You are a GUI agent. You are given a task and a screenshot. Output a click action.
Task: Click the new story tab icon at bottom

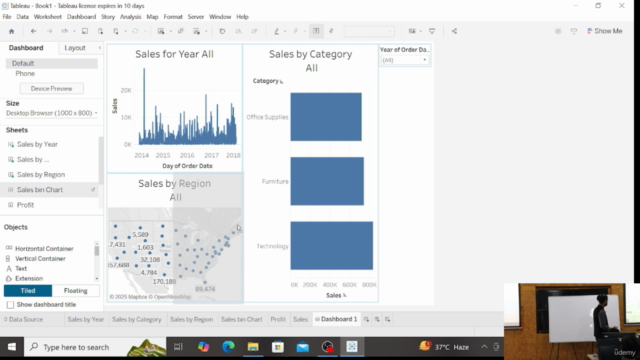pyautogui.click(x=387, y=319)
